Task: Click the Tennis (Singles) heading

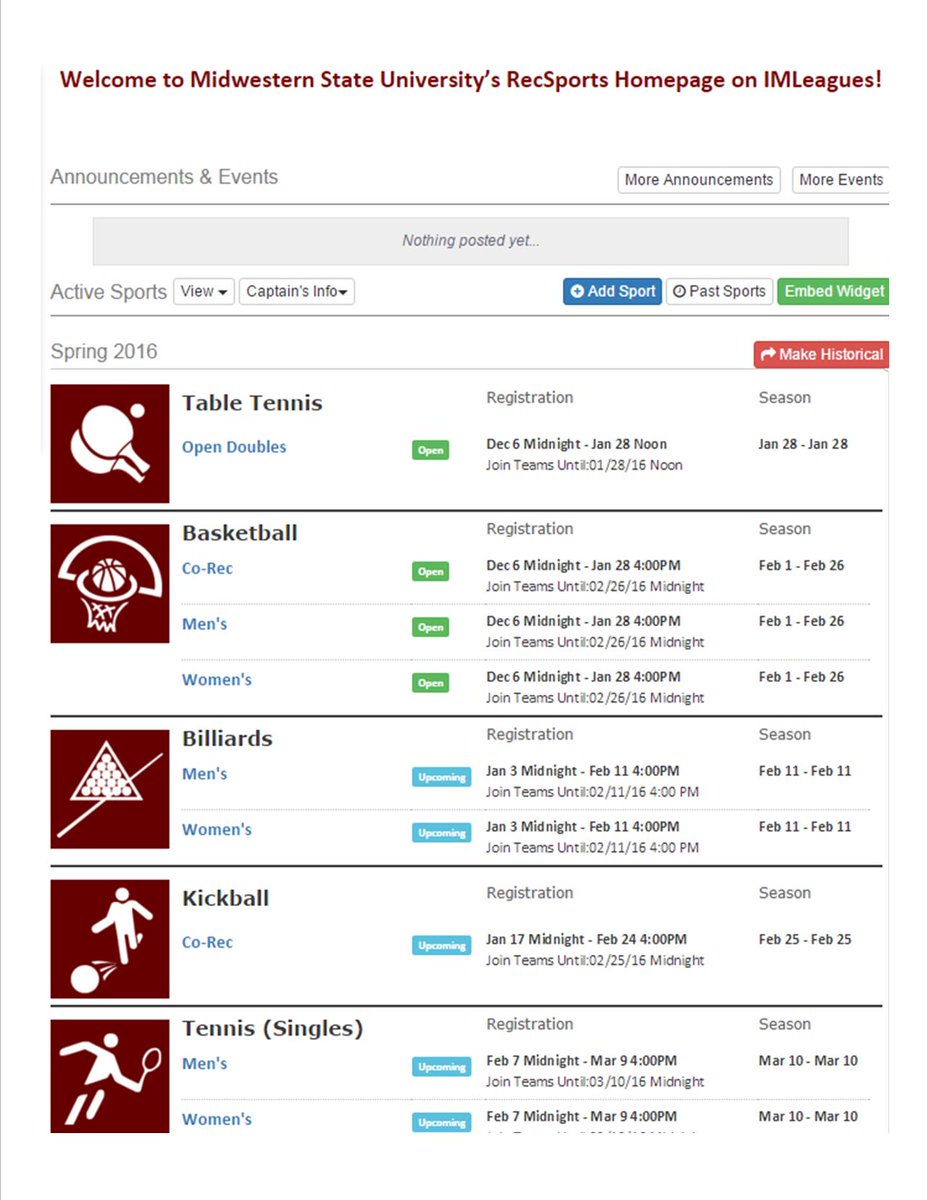Action: (272, 1029)
